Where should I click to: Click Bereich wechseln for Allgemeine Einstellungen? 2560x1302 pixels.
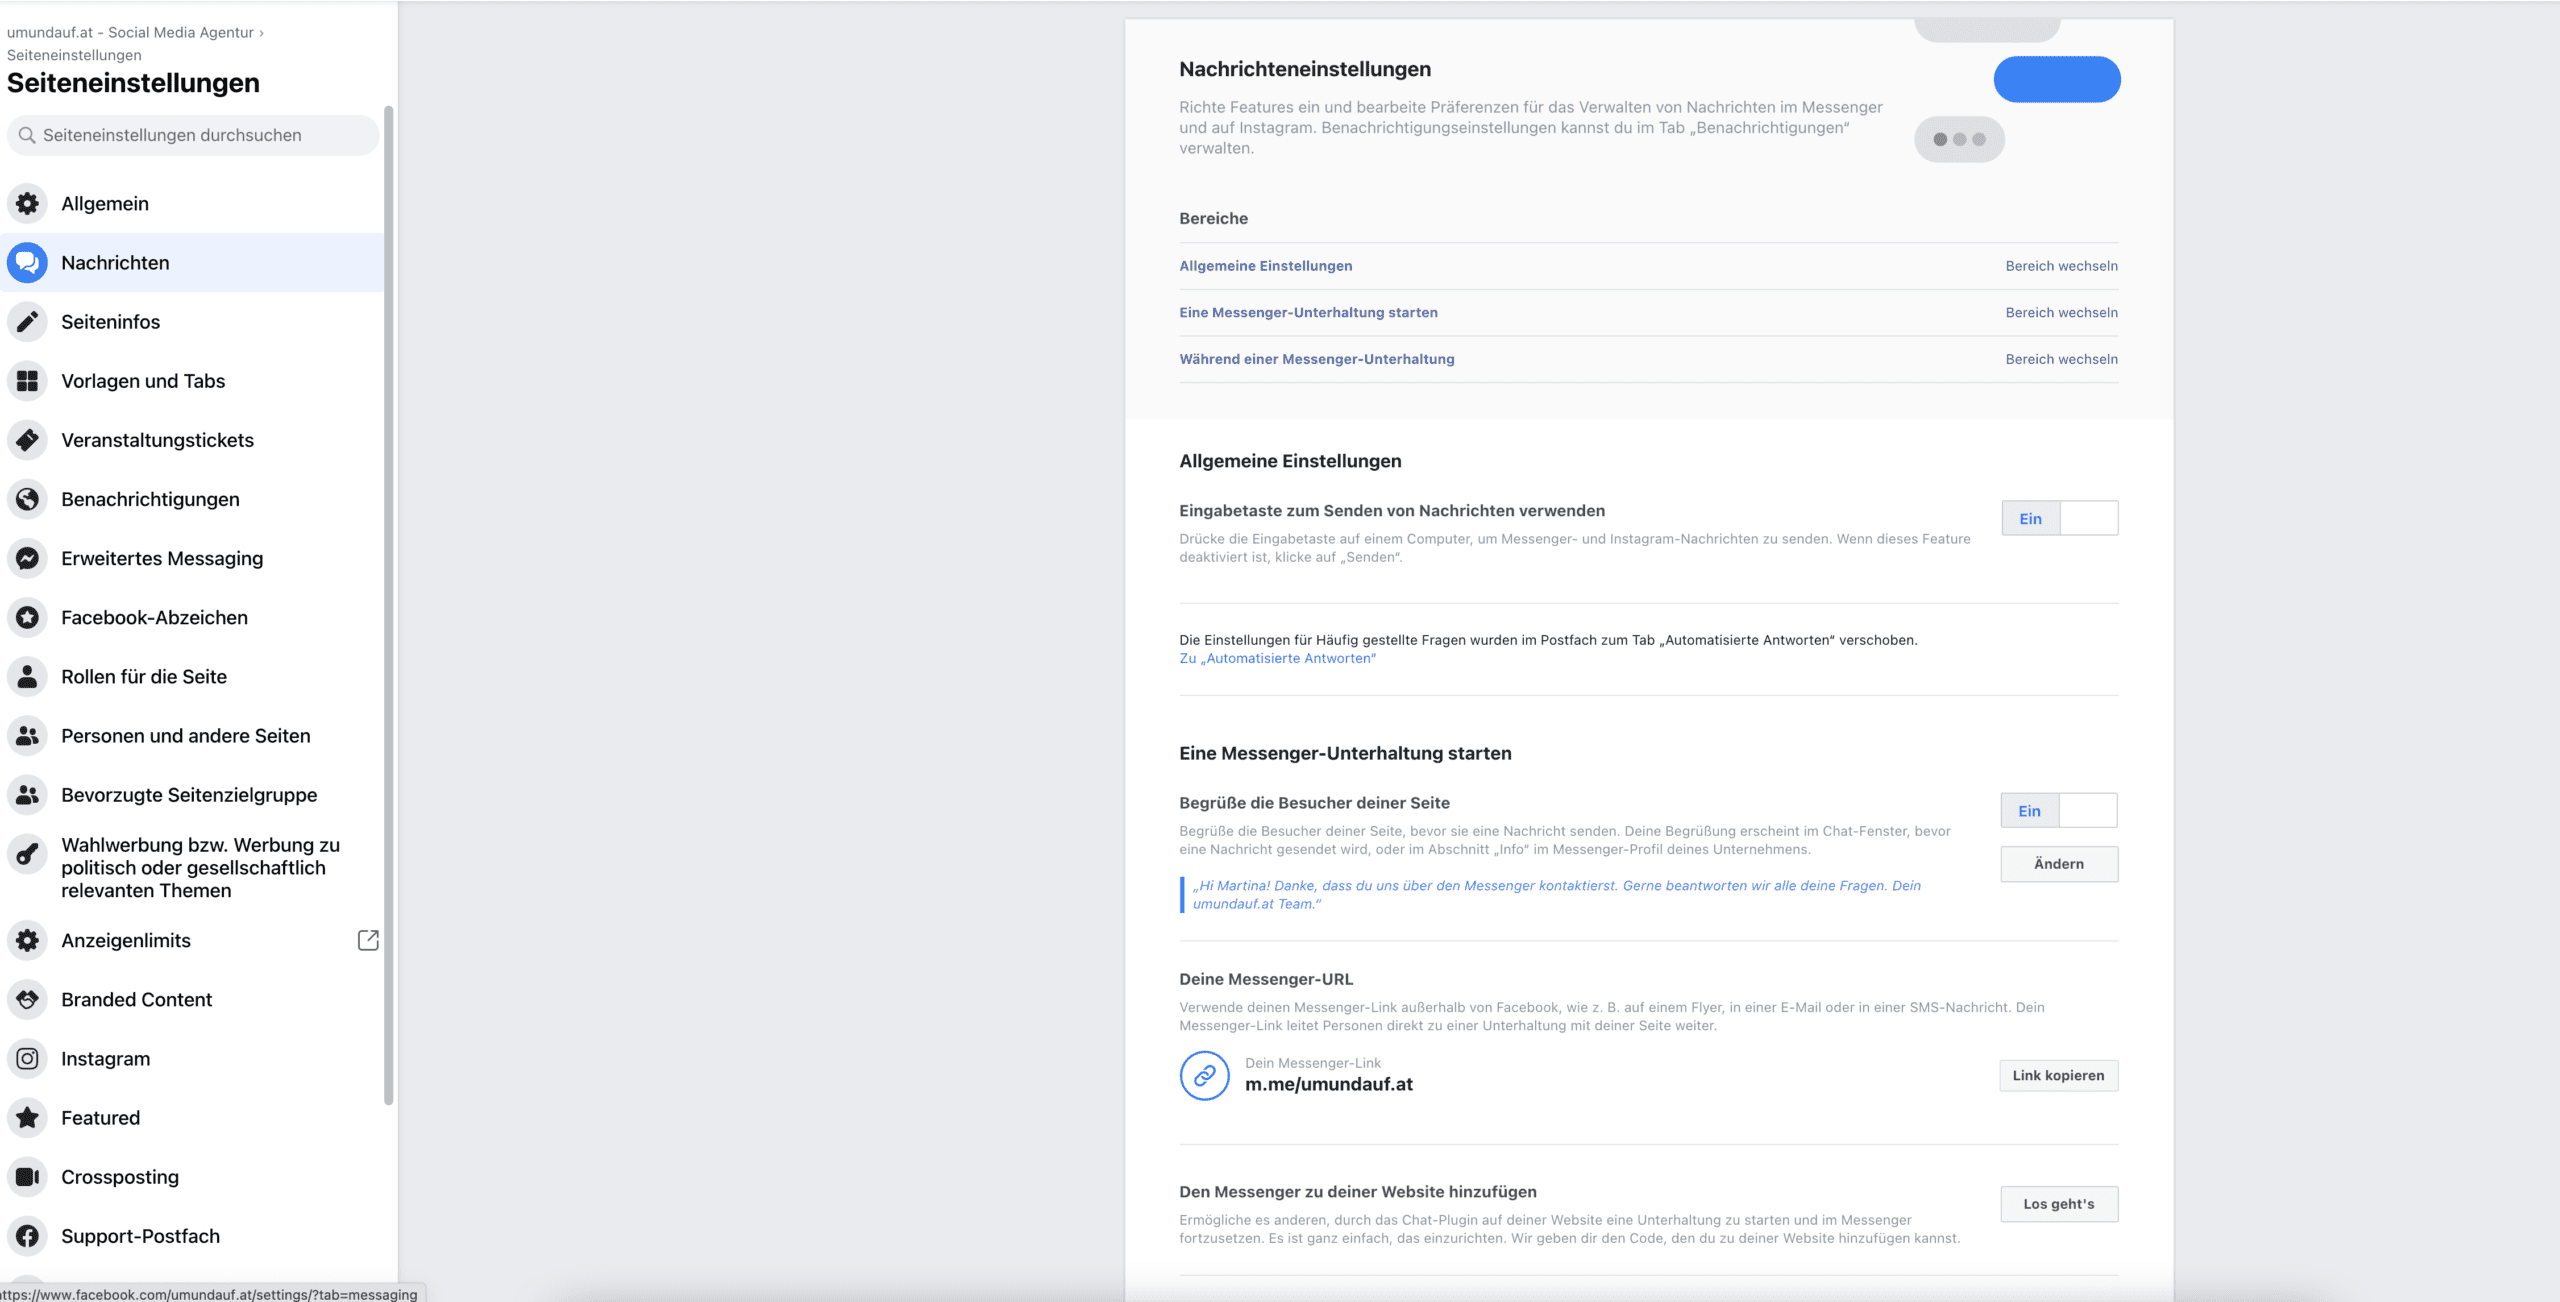point(2061,266)
